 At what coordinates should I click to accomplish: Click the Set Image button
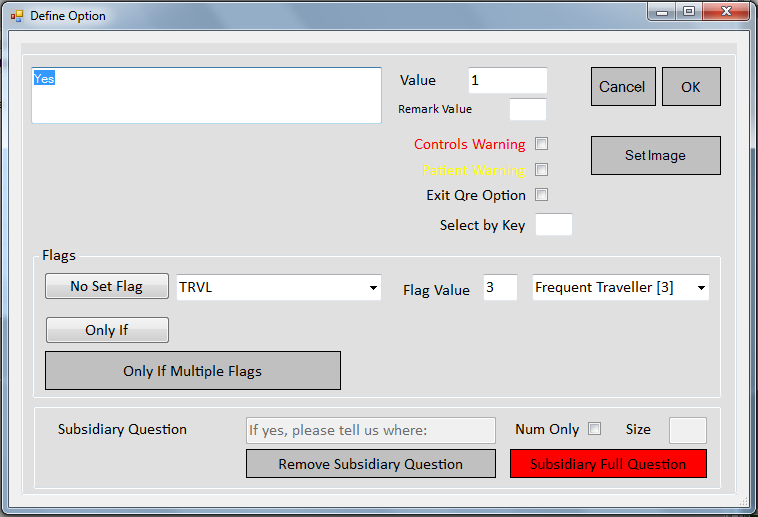[x=655, y=156]
